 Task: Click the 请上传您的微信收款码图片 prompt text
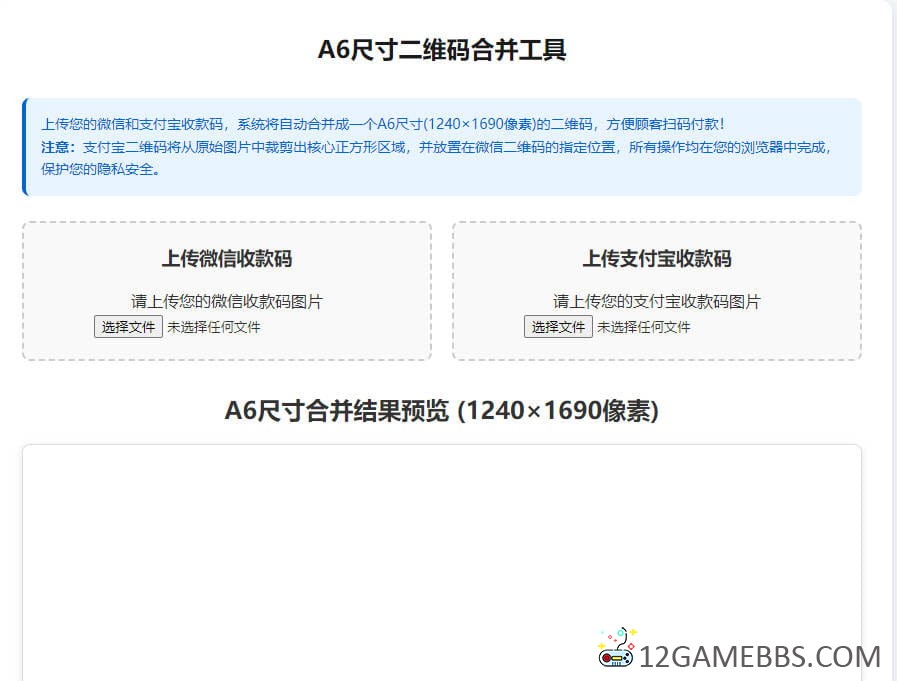click(227, 301)
